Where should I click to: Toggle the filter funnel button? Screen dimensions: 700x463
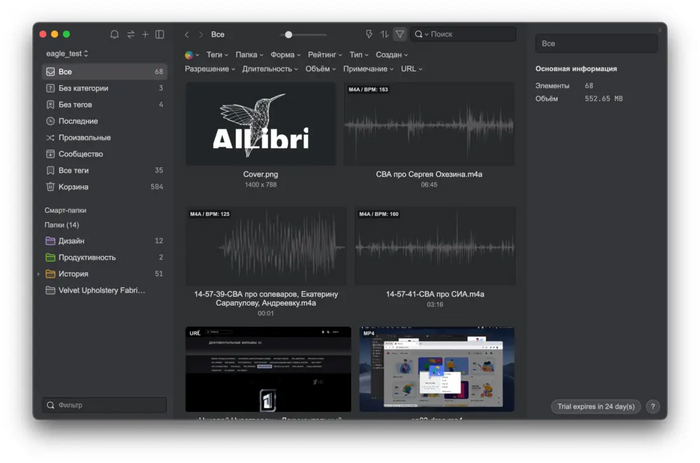tap(400, 34)
